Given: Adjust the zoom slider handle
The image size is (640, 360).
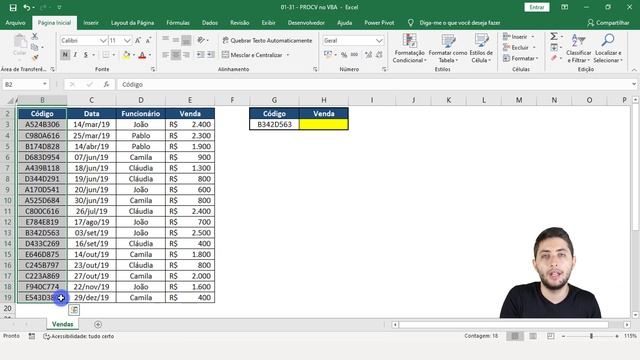Looking at the screenshot, I should click(591, 336).
